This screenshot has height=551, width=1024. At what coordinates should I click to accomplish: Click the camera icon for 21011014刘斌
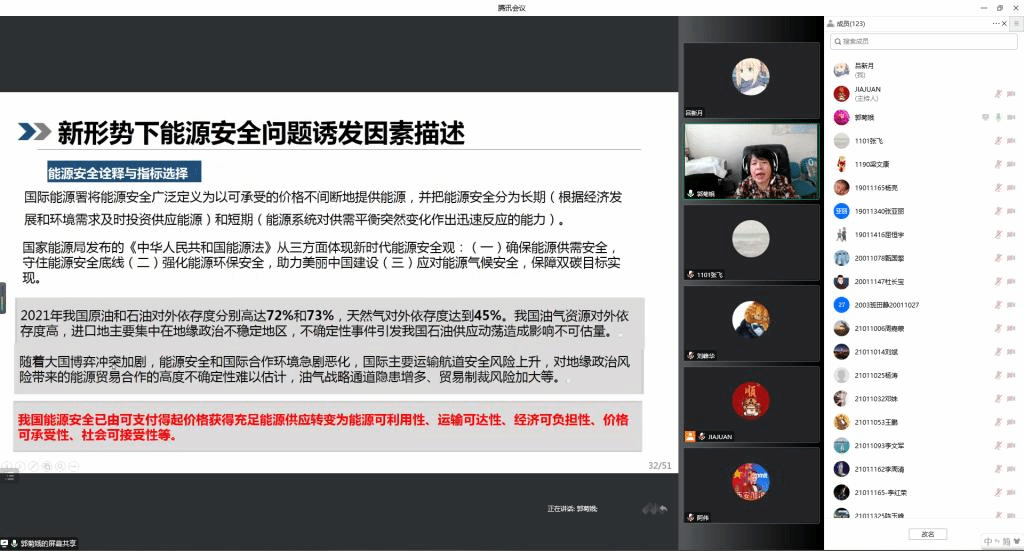[x=1012, y=351]
